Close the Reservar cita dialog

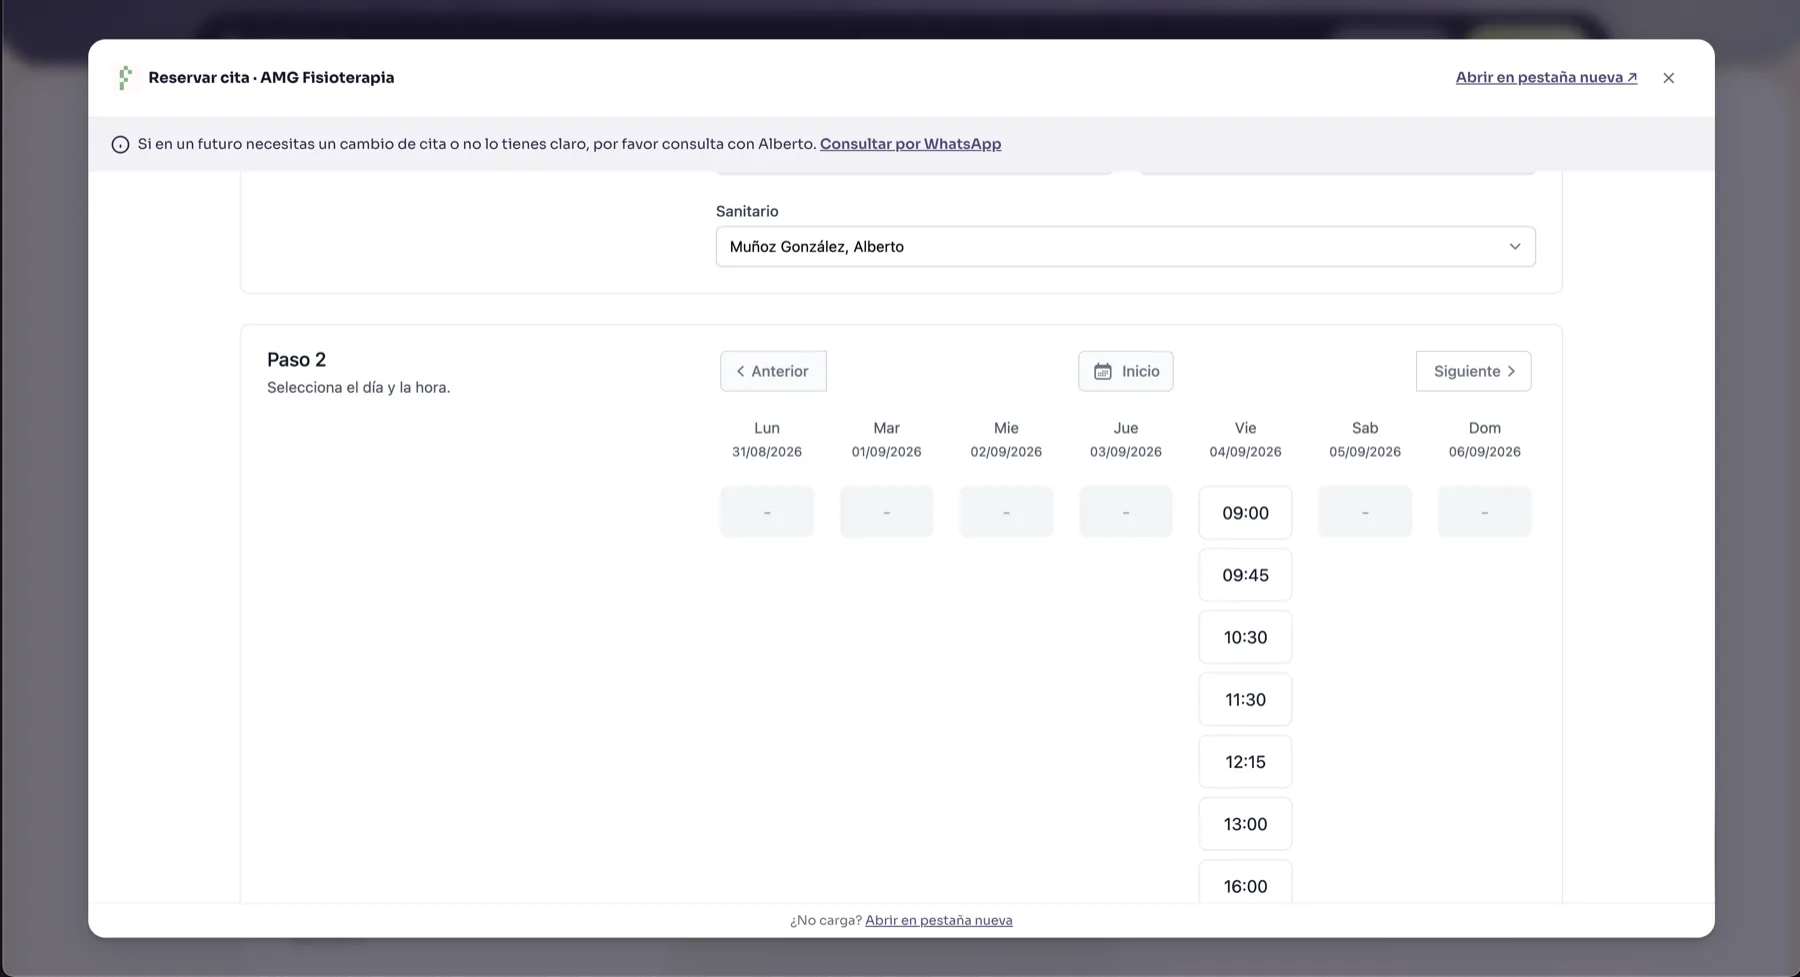[x=1668, y=78]
